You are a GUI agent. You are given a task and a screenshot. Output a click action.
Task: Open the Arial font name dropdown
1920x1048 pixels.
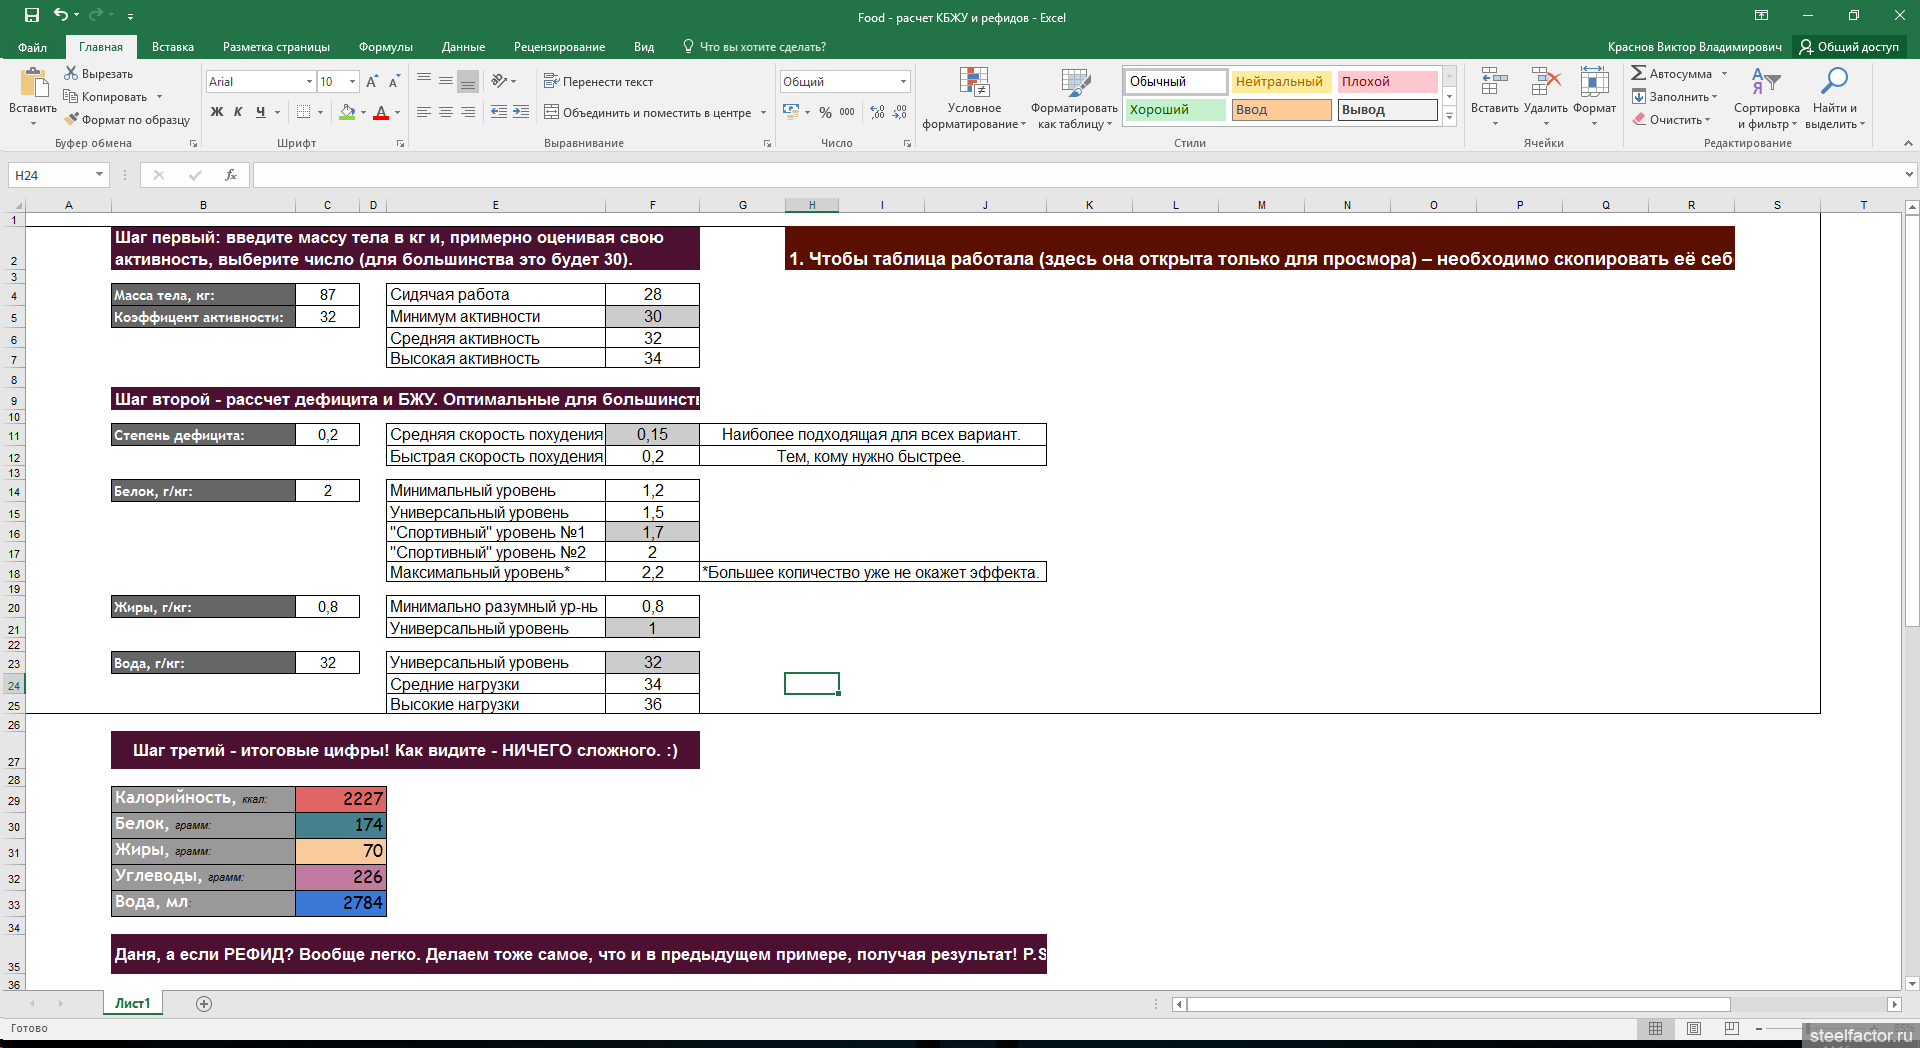pos(309,82)
